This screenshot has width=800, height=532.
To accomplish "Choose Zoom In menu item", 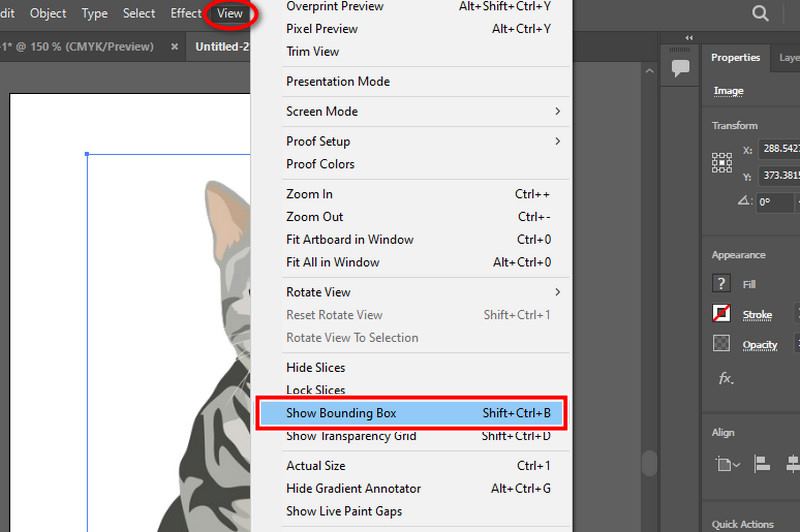I will click(418, 194).
